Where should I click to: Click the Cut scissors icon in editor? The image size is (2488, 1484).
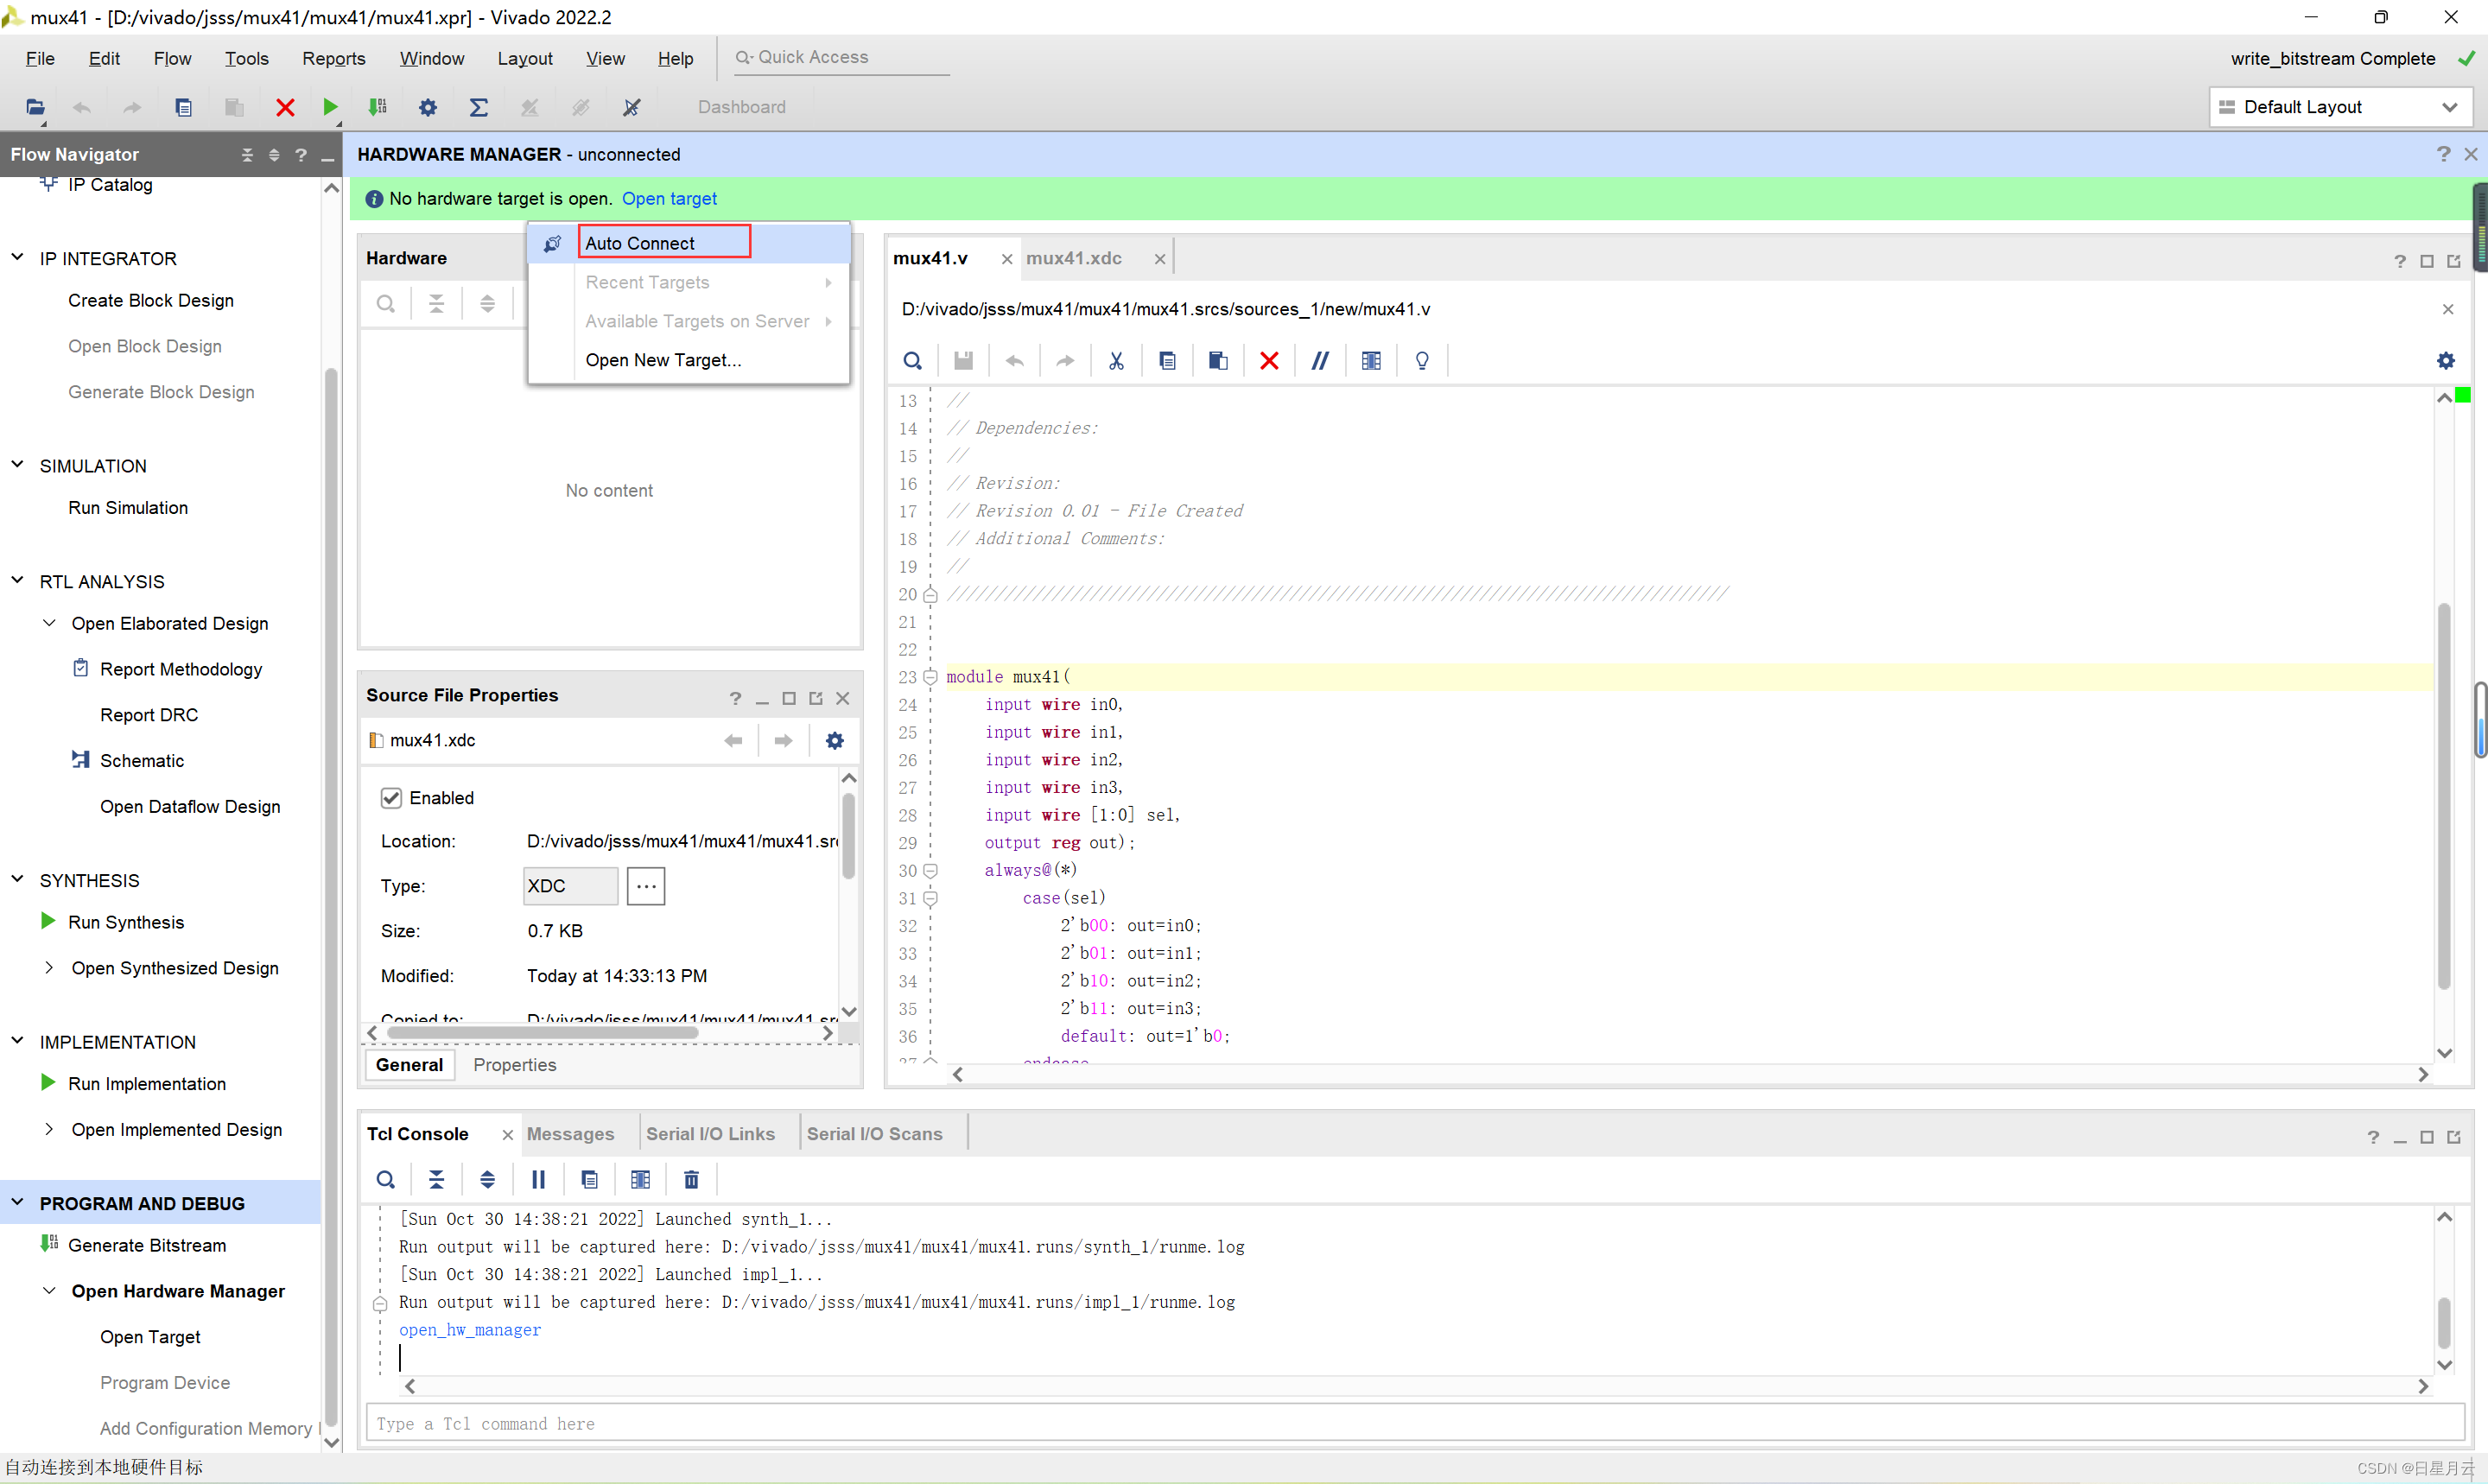(x=1116, y=361)
